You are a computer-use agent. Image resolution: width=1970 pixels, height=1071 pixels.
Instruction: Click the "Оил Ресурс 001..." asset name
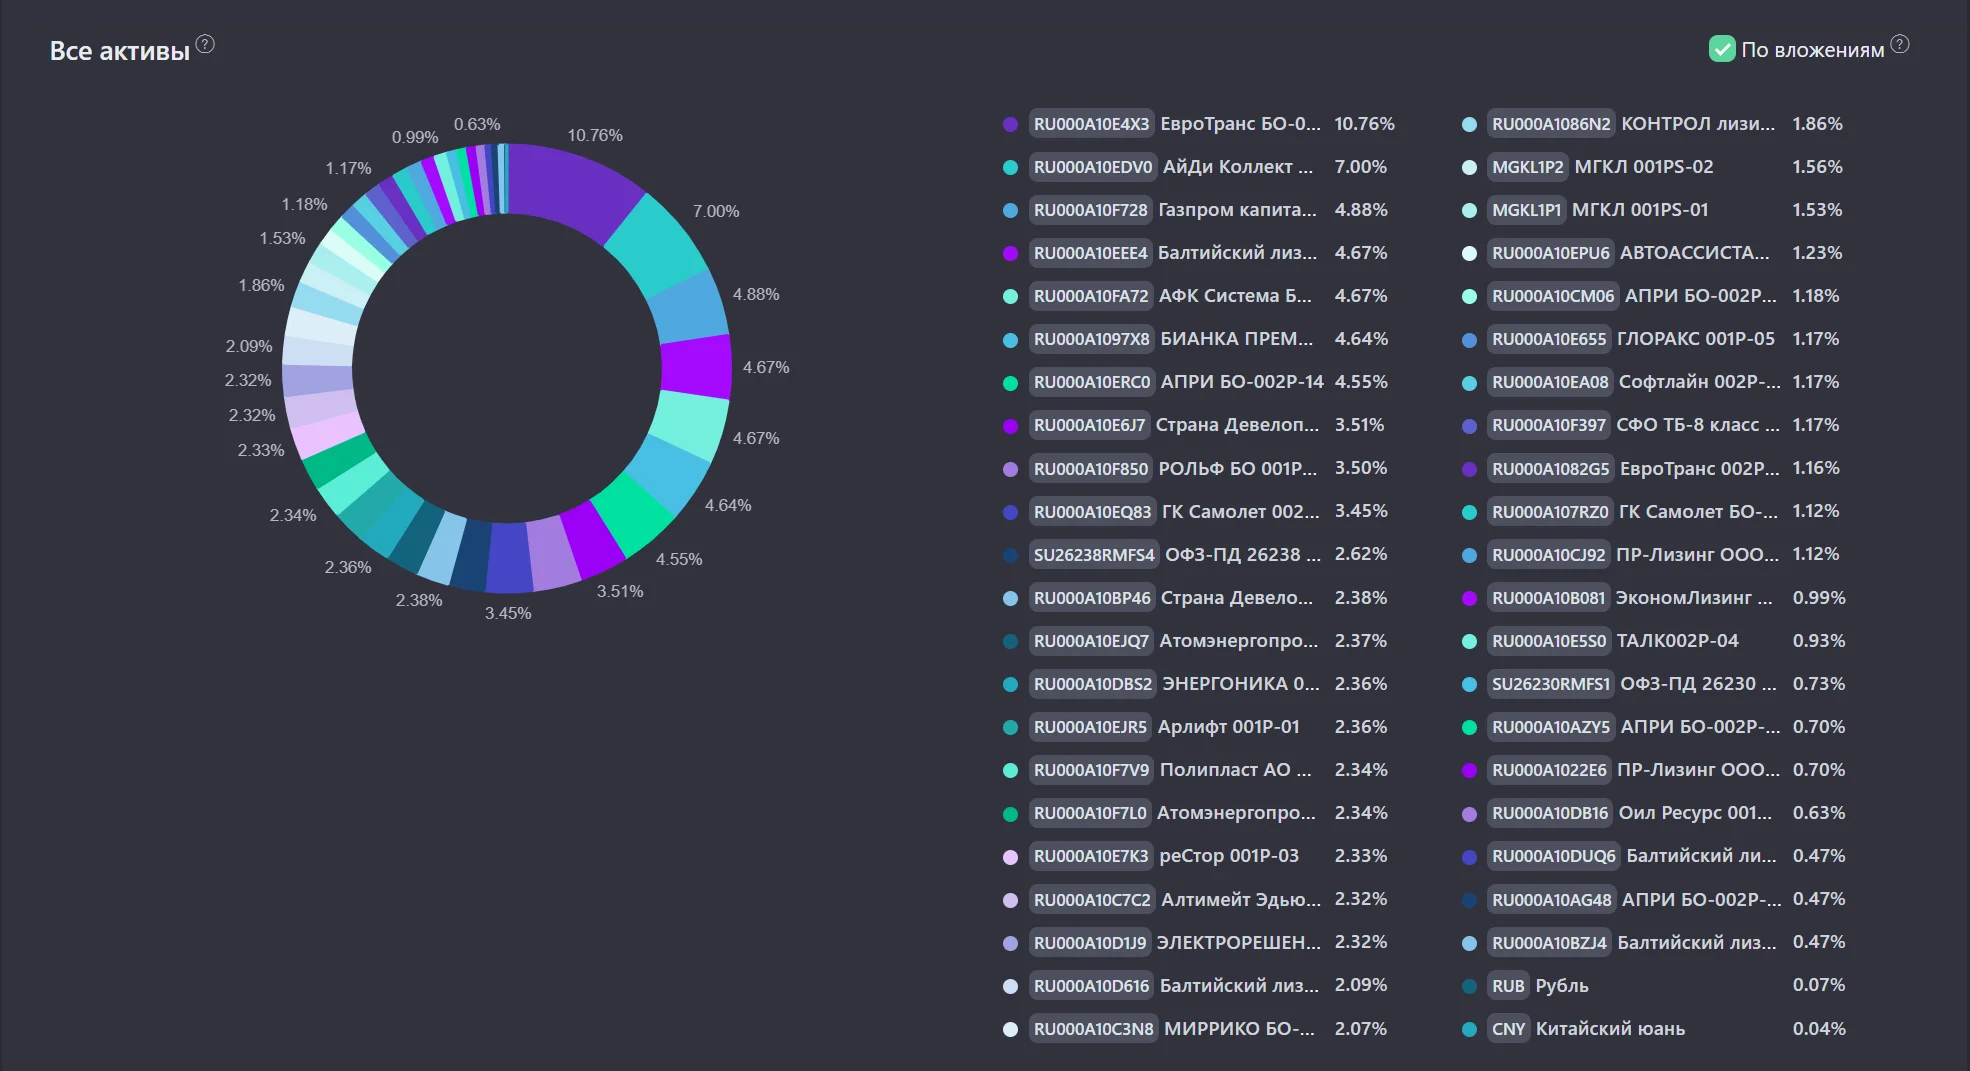1696,813
